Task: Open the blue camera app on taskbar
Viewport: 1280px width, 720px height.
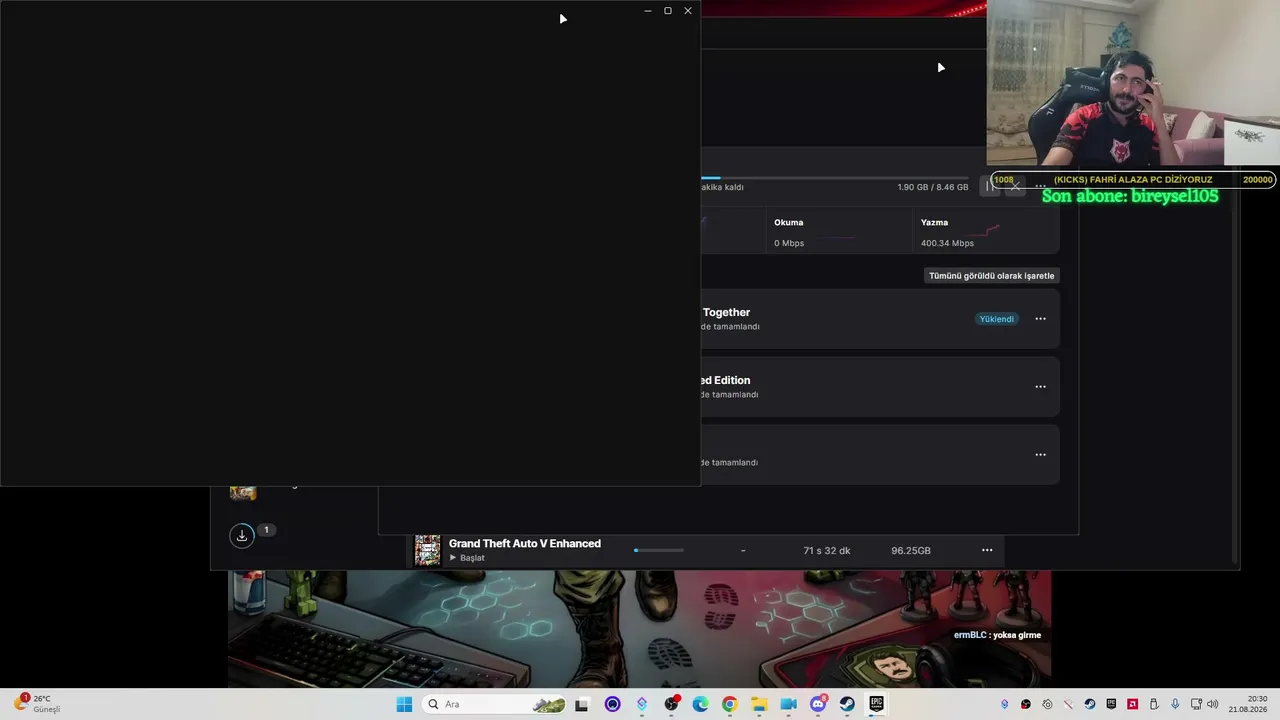Action: coord(788,704)
